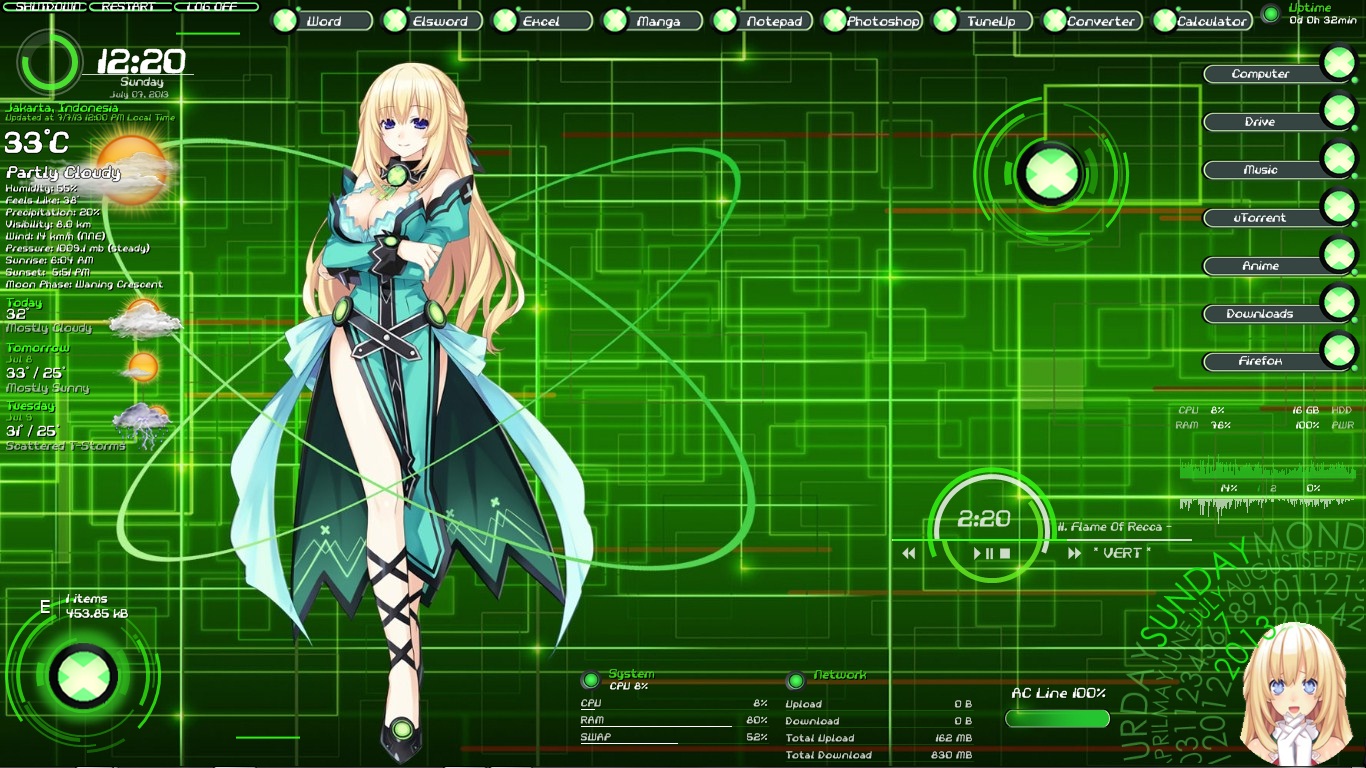Click the RESTART button
This screenshot has width=1366, height=768.
tap(129, 6)
